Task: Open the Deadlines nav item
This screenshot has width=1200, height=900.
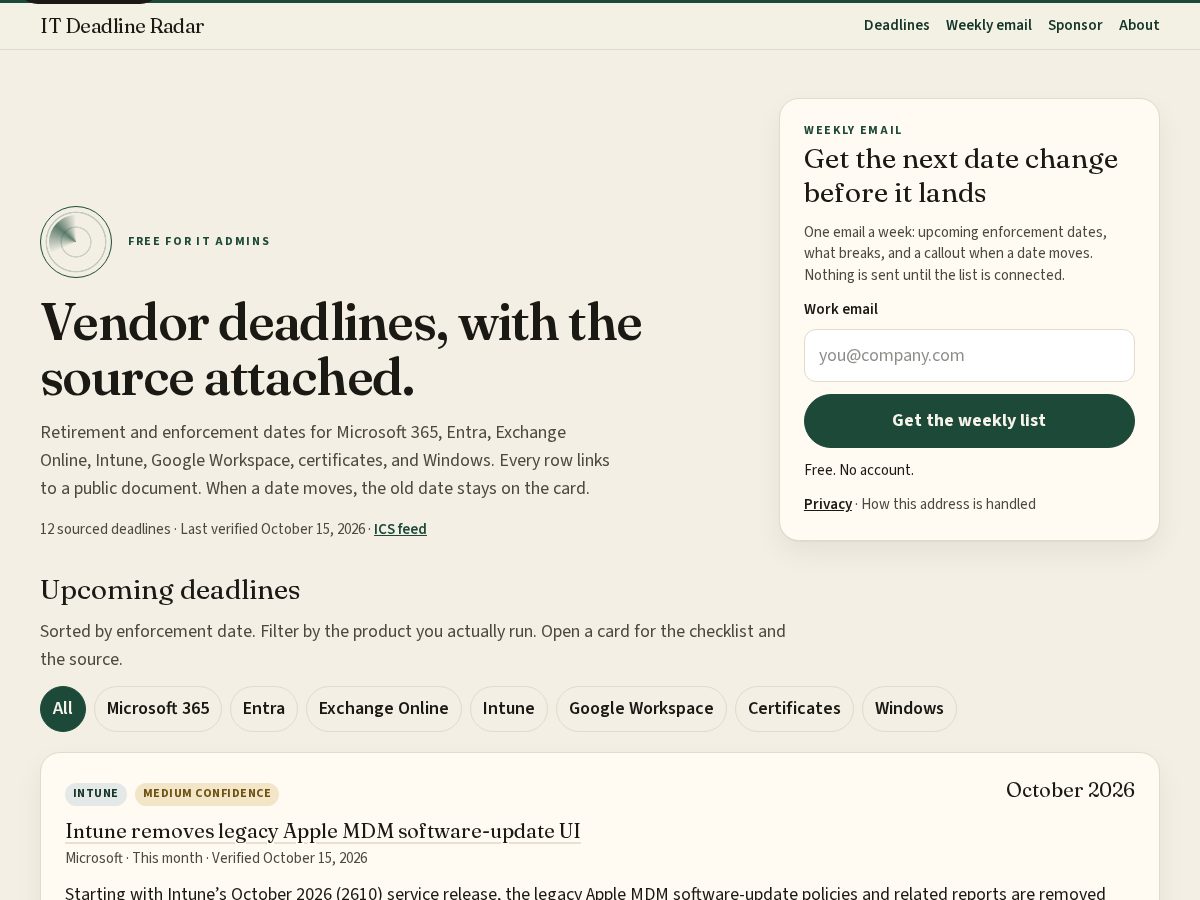Action: (x=896, y=25)
